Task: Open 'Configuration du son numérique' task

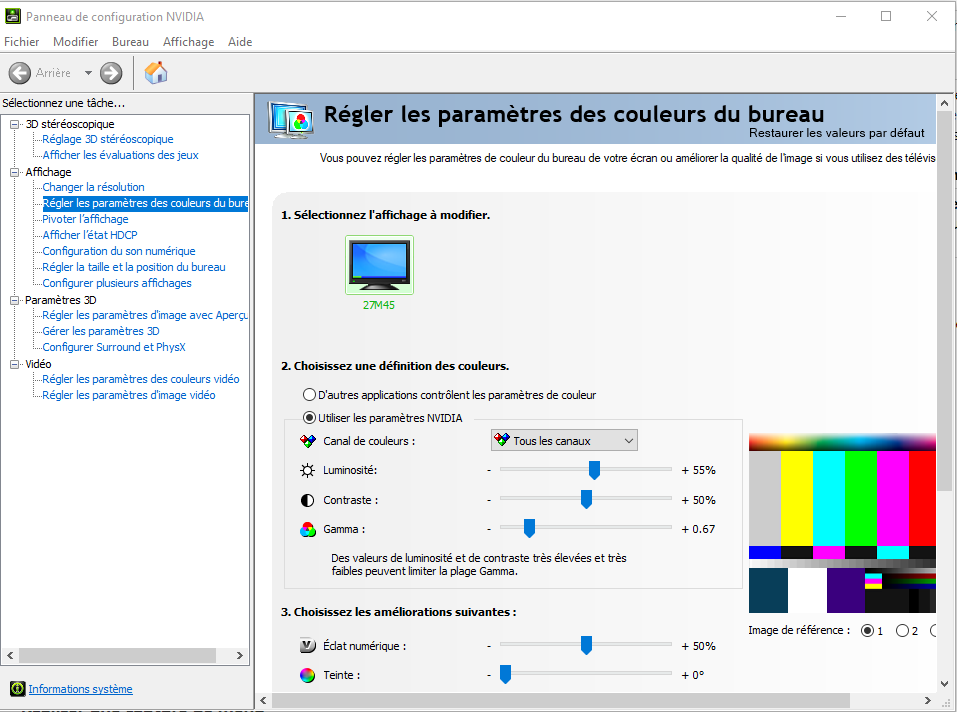Action: (119, 251)
